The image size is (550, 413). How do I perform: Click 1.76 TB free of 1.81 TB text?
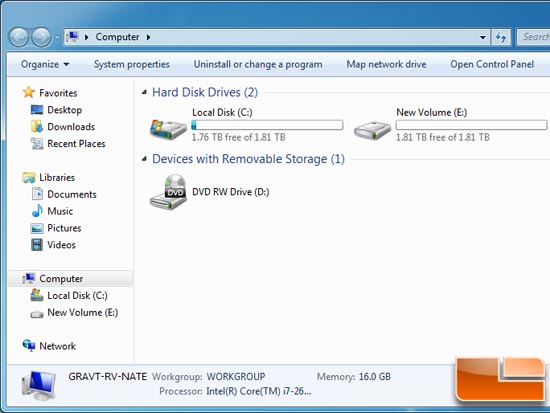[x=239, y=137]
